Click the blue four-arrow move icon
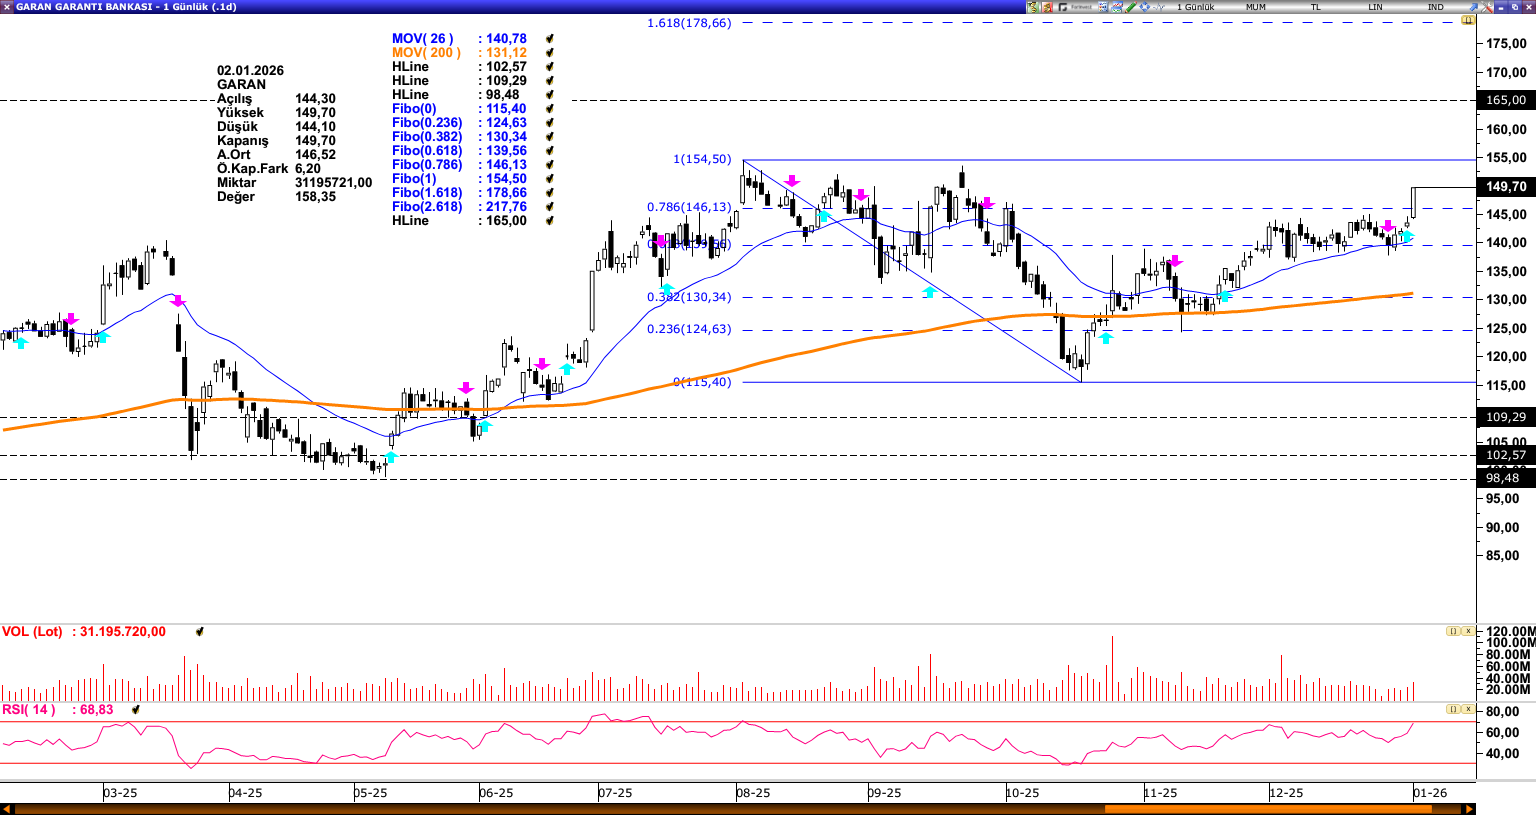Image resolution: width=1536 pixels, height=816 pixels. 1144,7
